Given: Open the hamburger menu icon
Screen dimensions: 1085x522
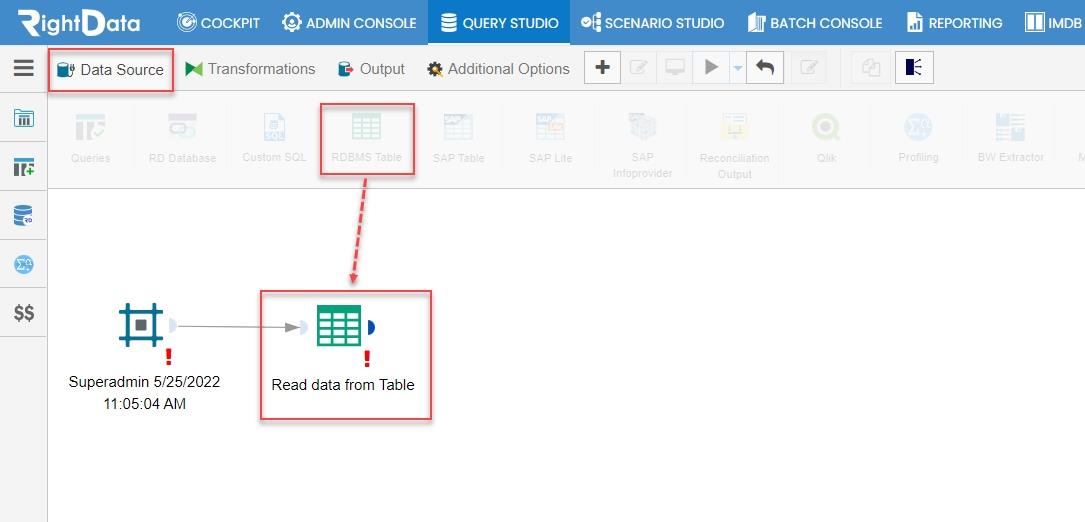Looking at the screenshot, I should pyautogui.click(x=24, y=68).
